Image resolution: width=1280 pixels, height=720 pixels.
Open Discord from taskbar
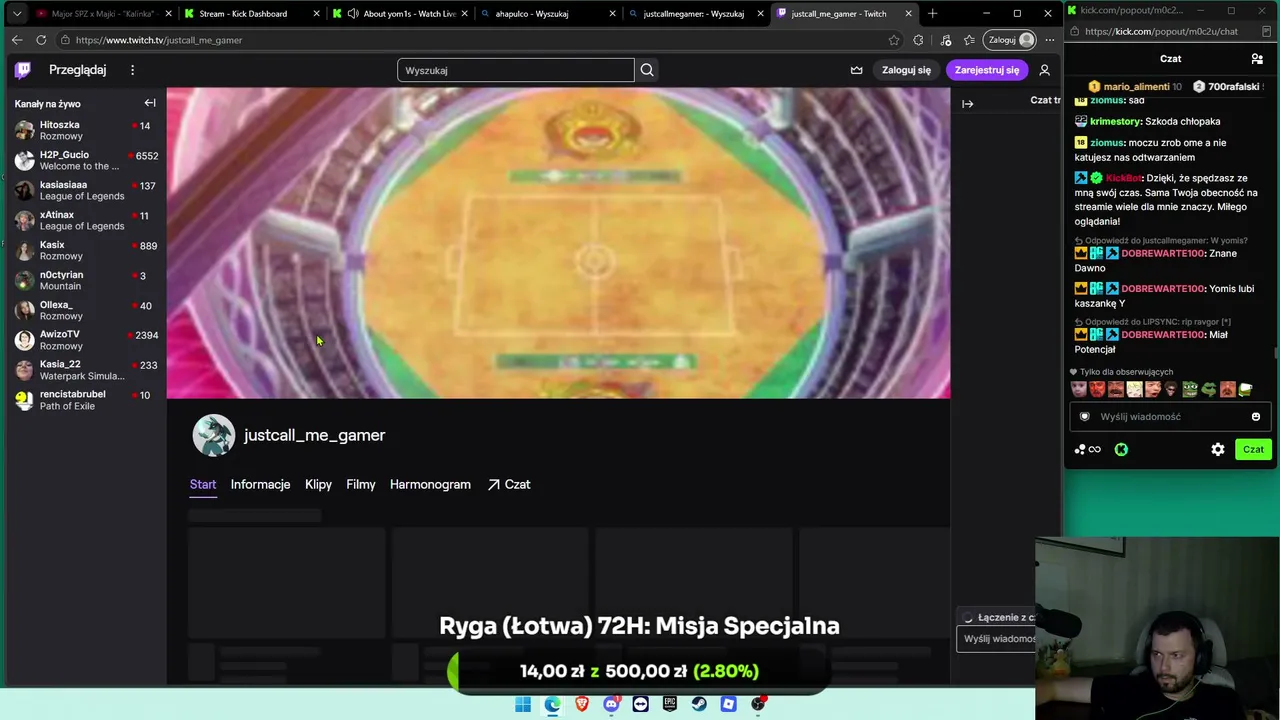[x=611, y=704]
